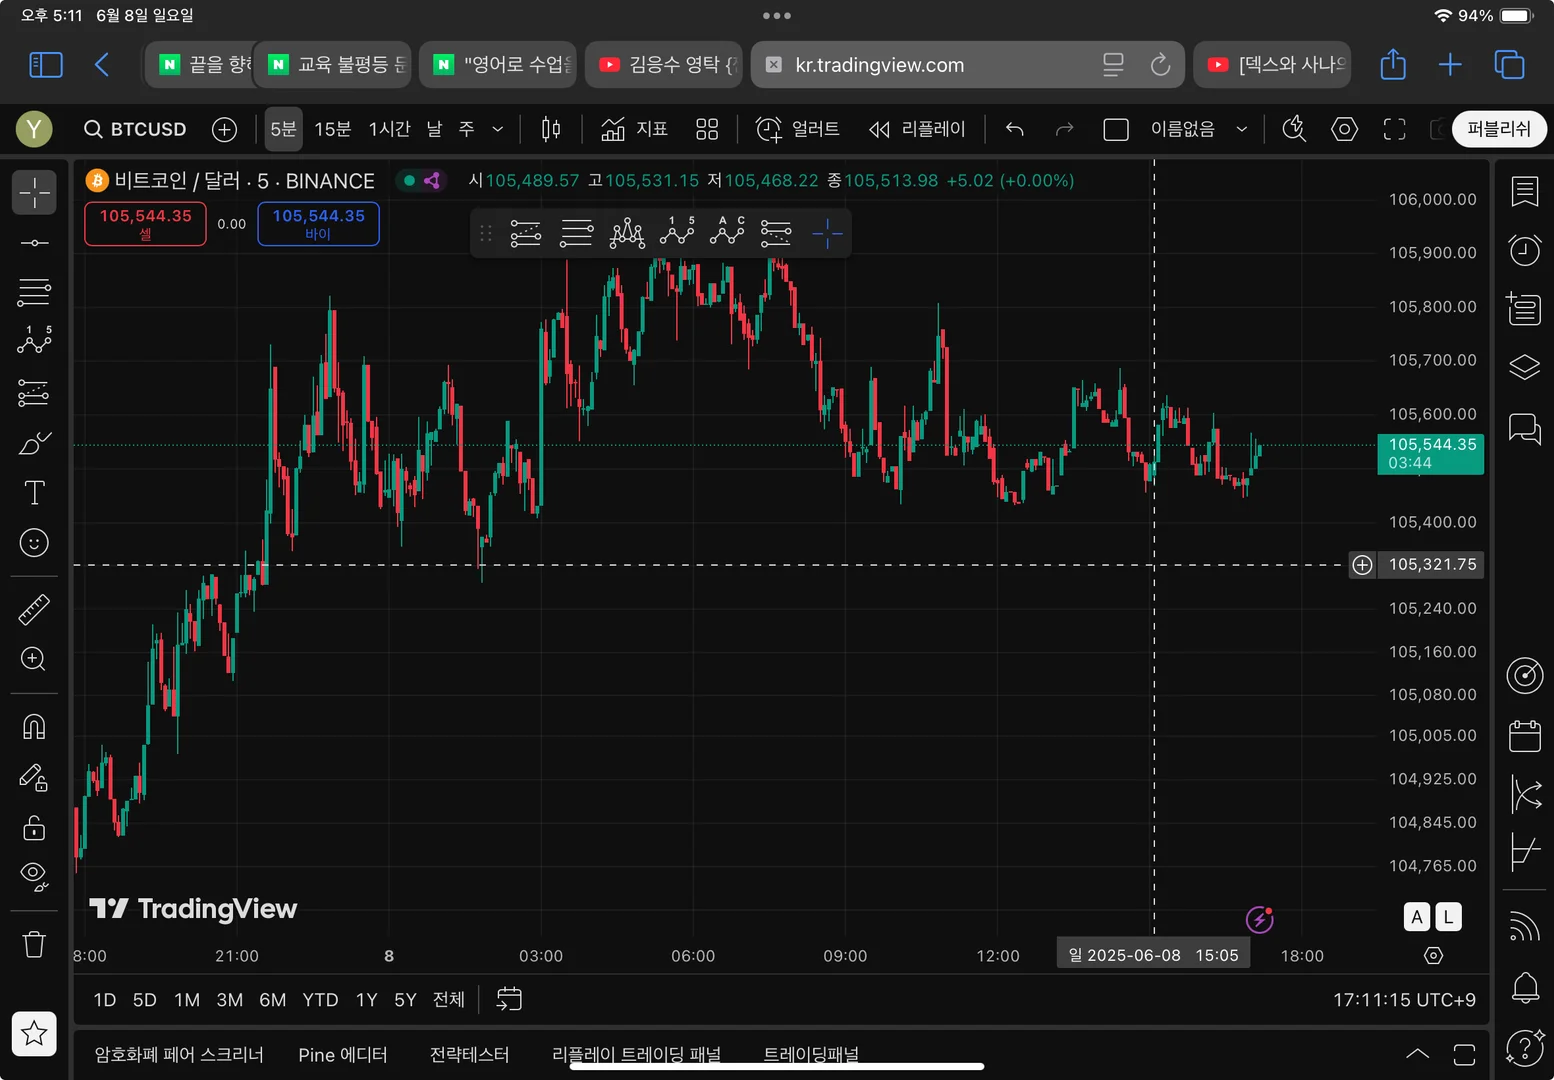Click the trash can remove drawings icon
The width and height of the screenshot is (1554, 1080).
34,944
